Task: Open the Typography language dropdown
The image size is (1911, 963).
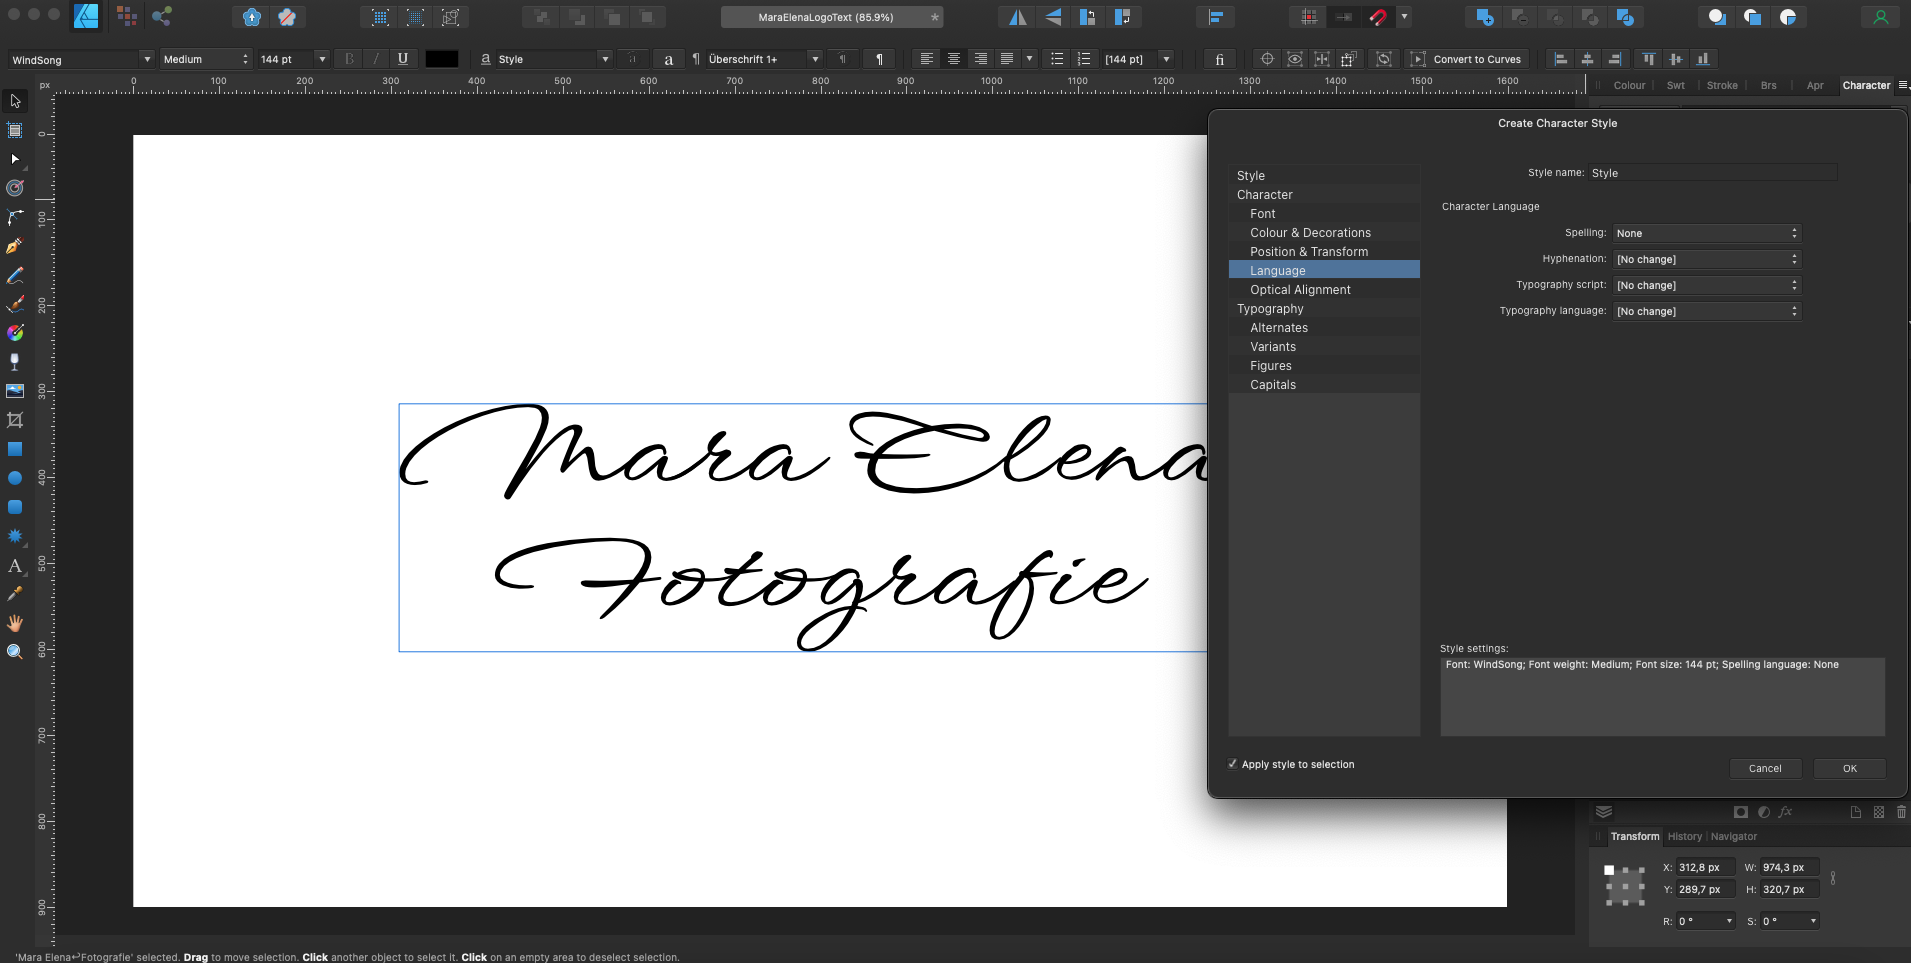Action: (1706, 311)
